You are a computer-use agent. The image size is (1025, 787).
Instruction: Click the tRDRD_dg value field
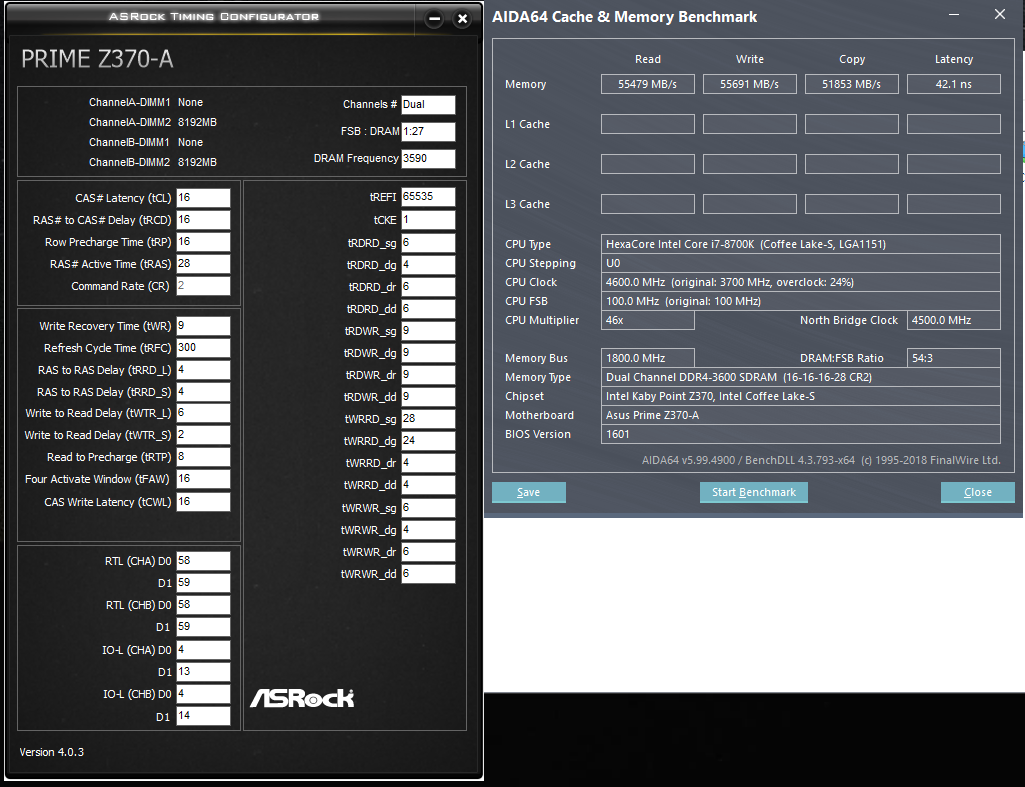[428, 265]
